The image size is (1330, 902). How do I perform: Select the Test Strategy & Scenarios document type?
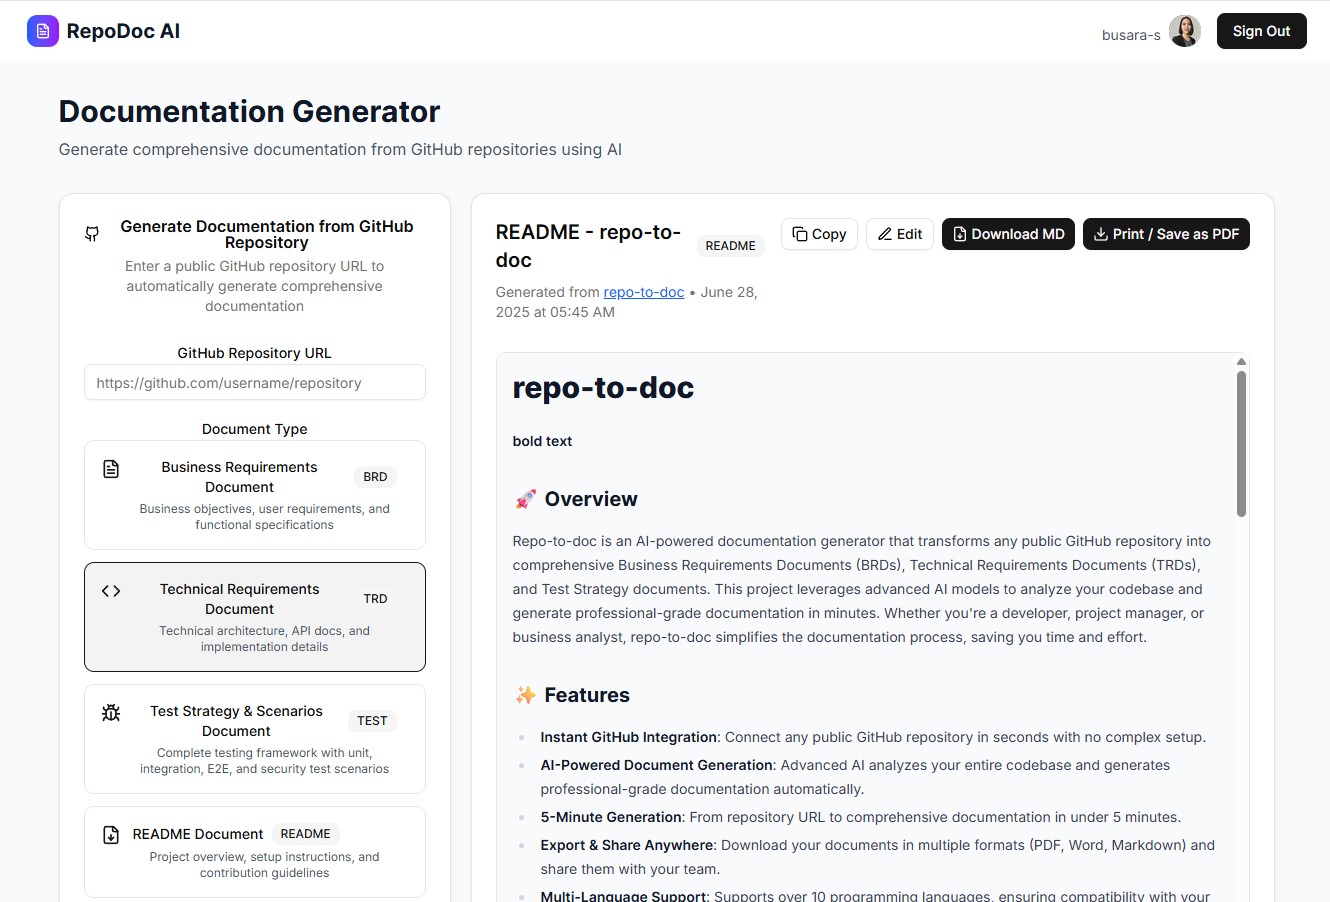click(x=255, y=738)
